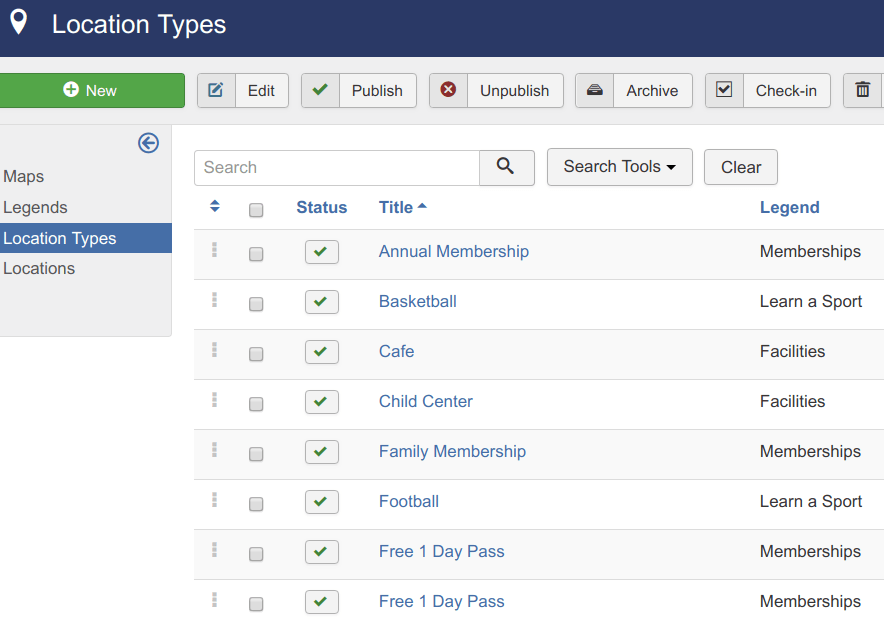Click the column ordering sort arrows icon

coord(214,207)
